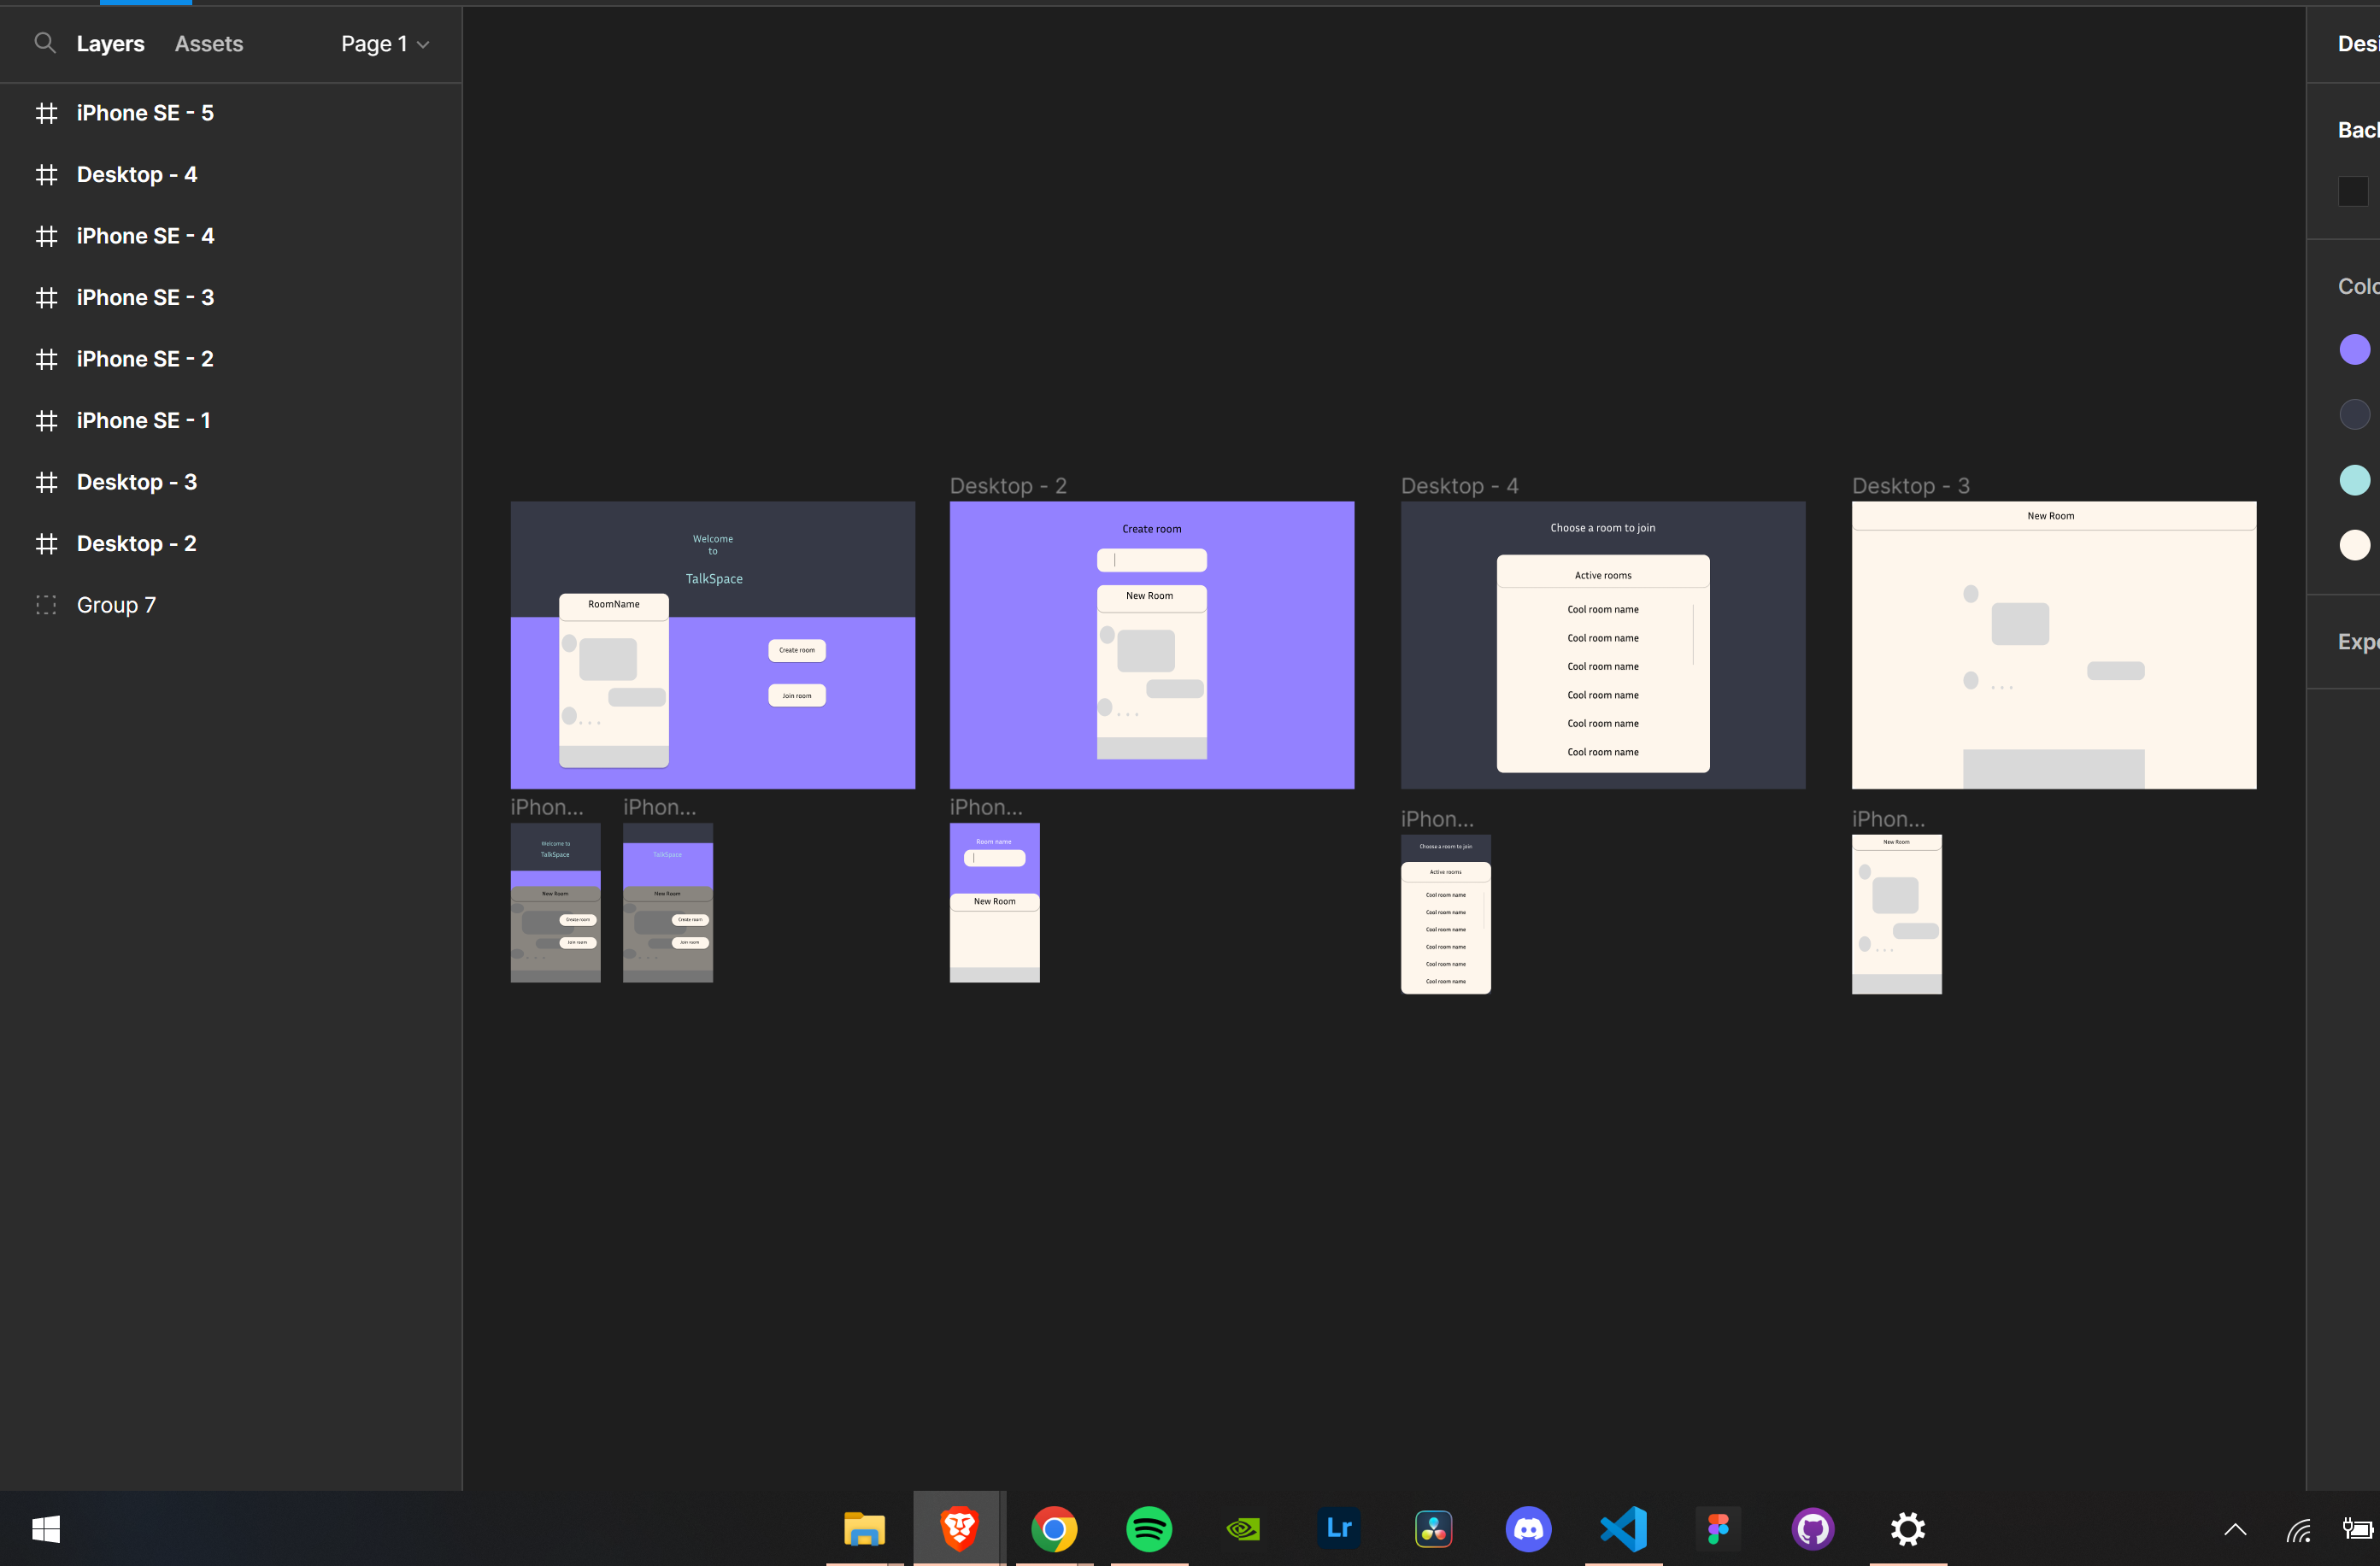The height and width of the screenshot is (1566, 2380).
Task: Click the layers panel search icon
Action: (x=44, y=43)
